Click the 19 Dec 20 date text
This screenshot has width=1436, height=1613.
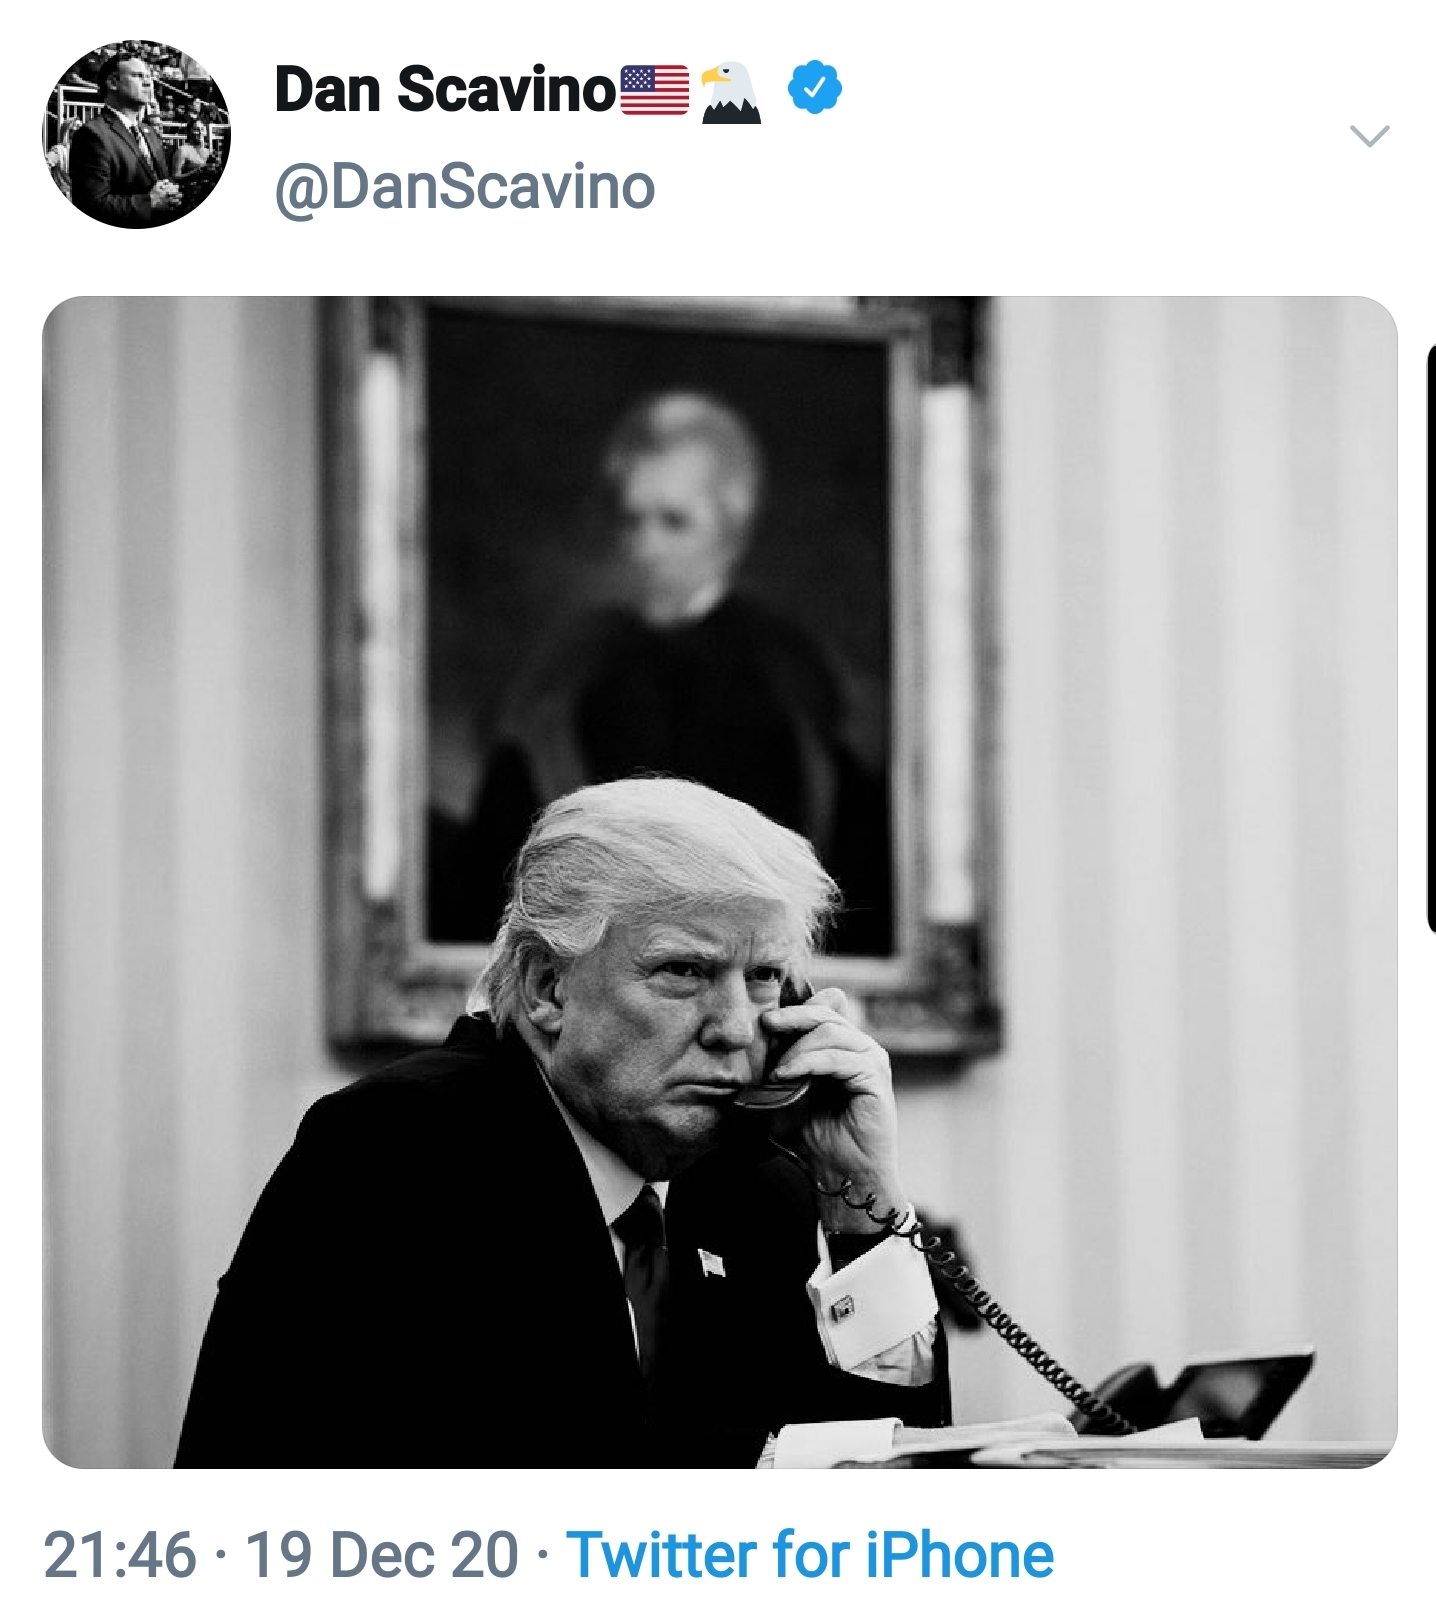tap(382, 1555)
